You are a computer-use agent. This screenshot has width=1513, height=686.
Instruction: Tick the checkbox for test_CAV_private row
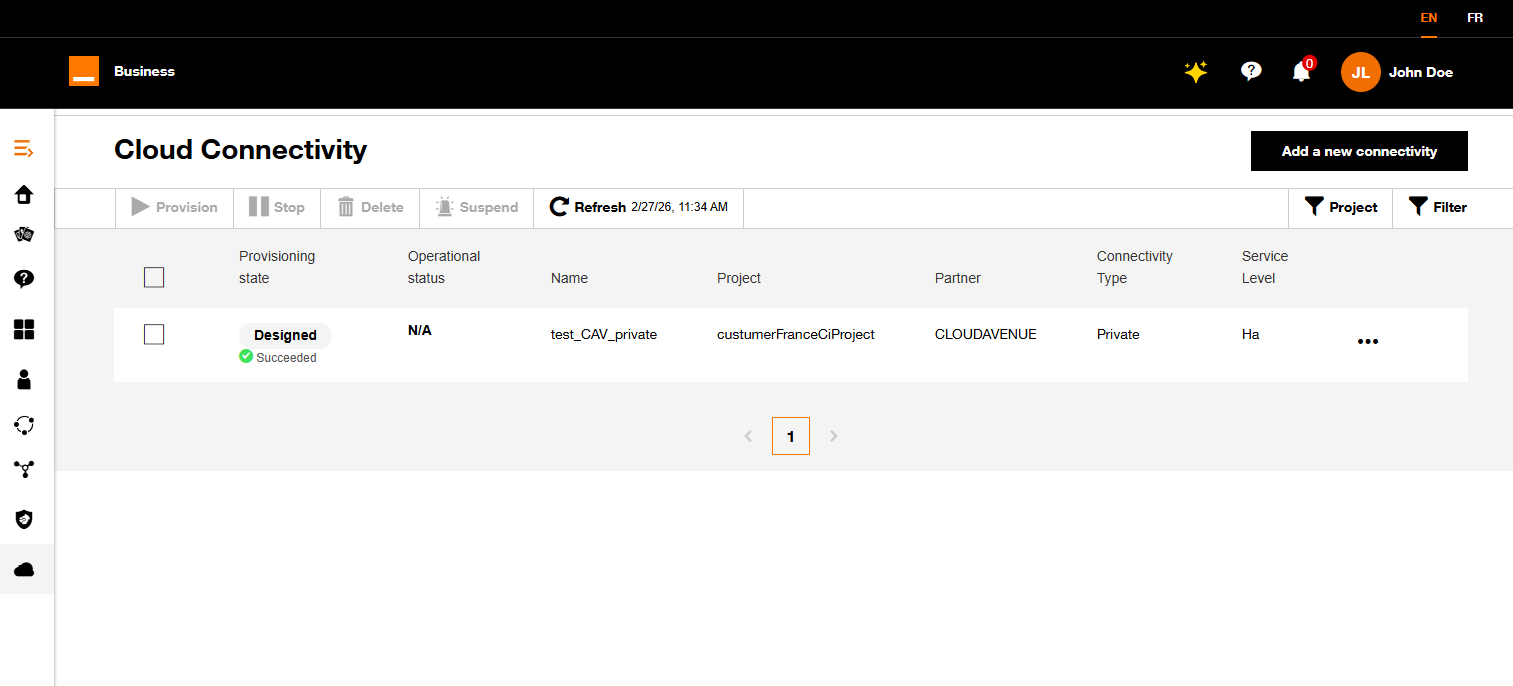point(154,334)
